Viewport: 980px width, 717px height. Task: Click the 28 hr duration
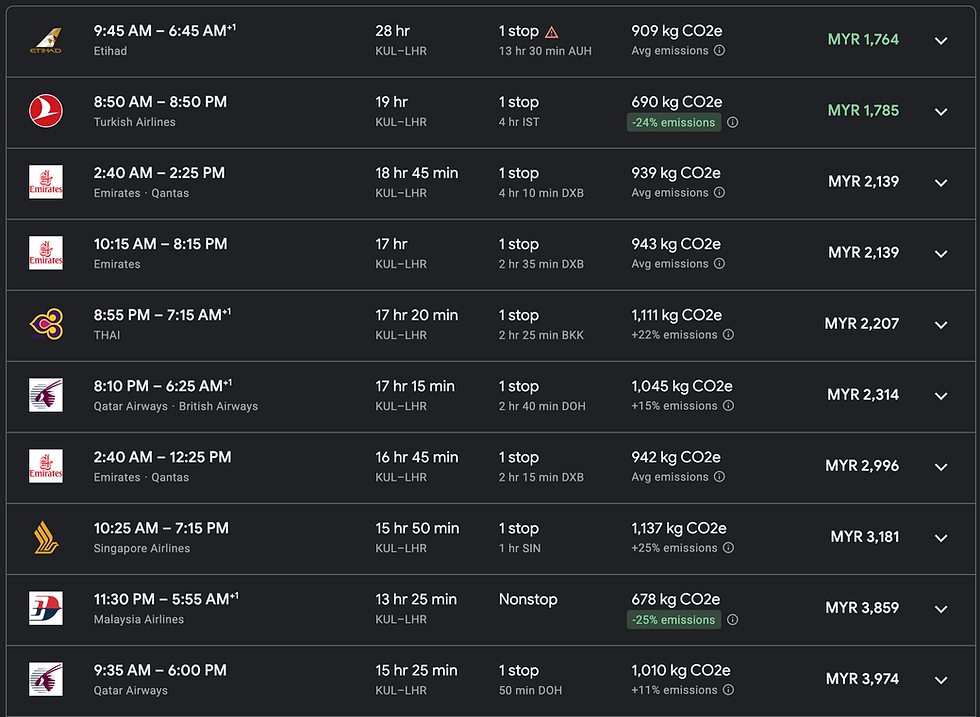(x=392, y=31)
